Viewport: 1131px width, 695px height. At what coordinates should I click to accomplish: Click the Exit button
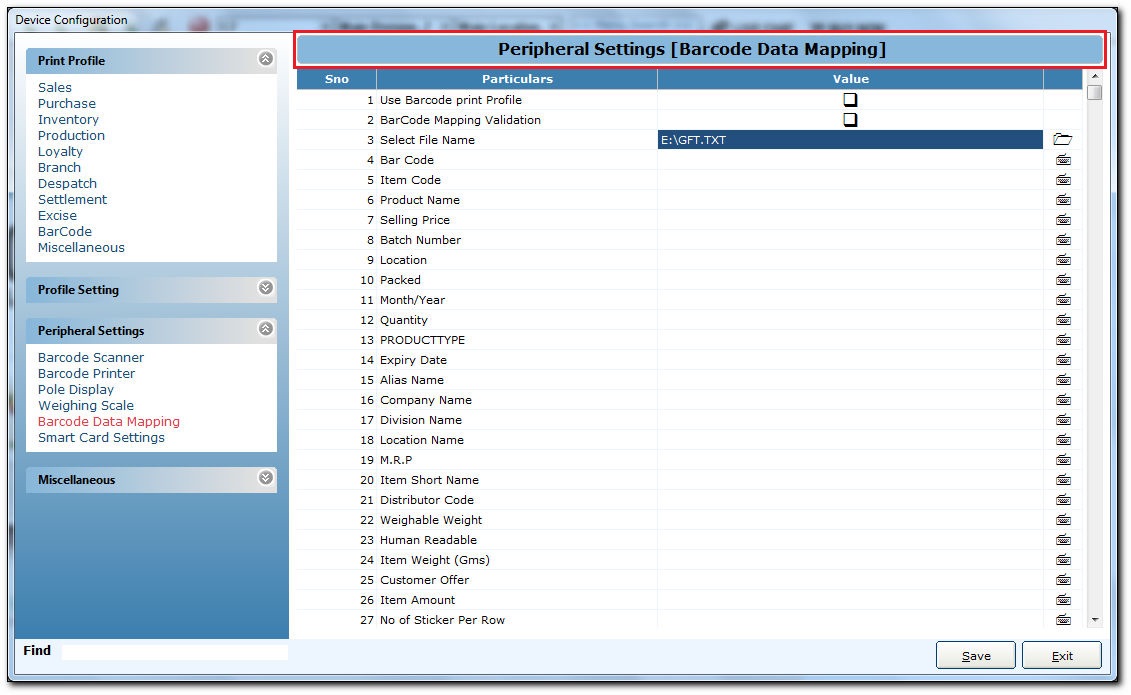pyautogui.click(x=1062, y=655)
